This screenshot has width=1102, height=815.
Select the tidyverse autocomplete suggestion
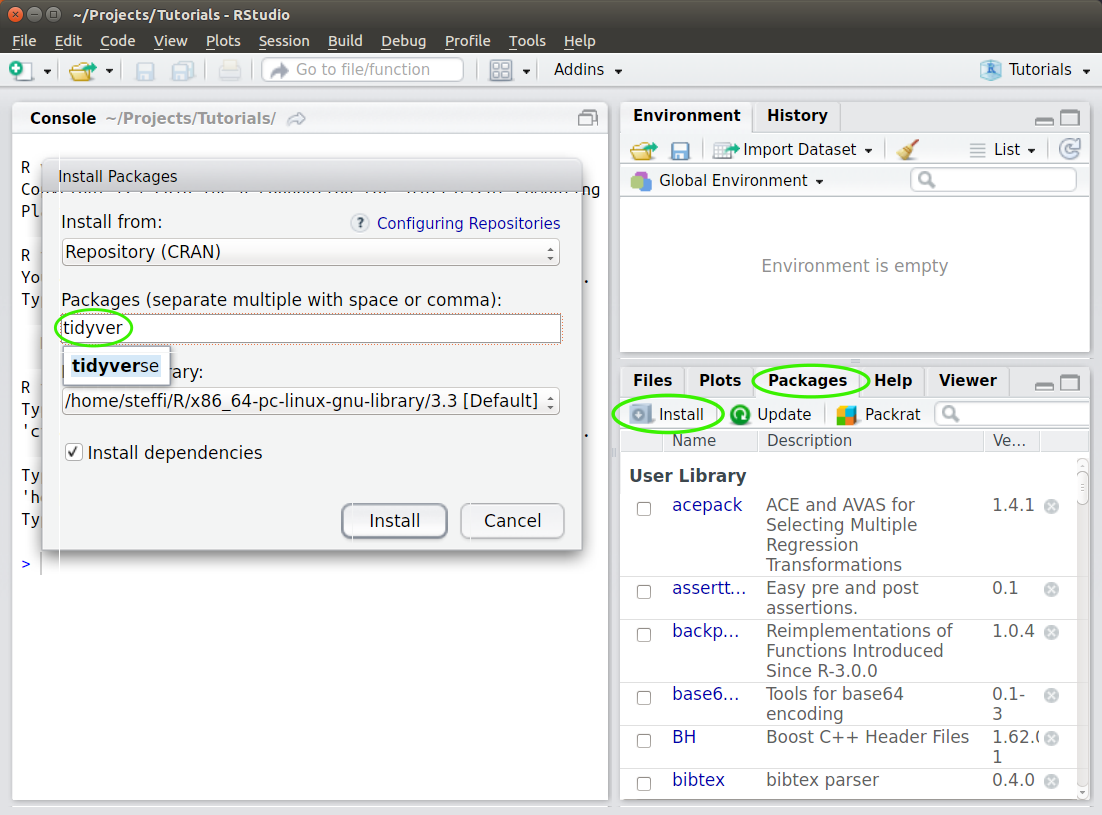tap(116, 365)
